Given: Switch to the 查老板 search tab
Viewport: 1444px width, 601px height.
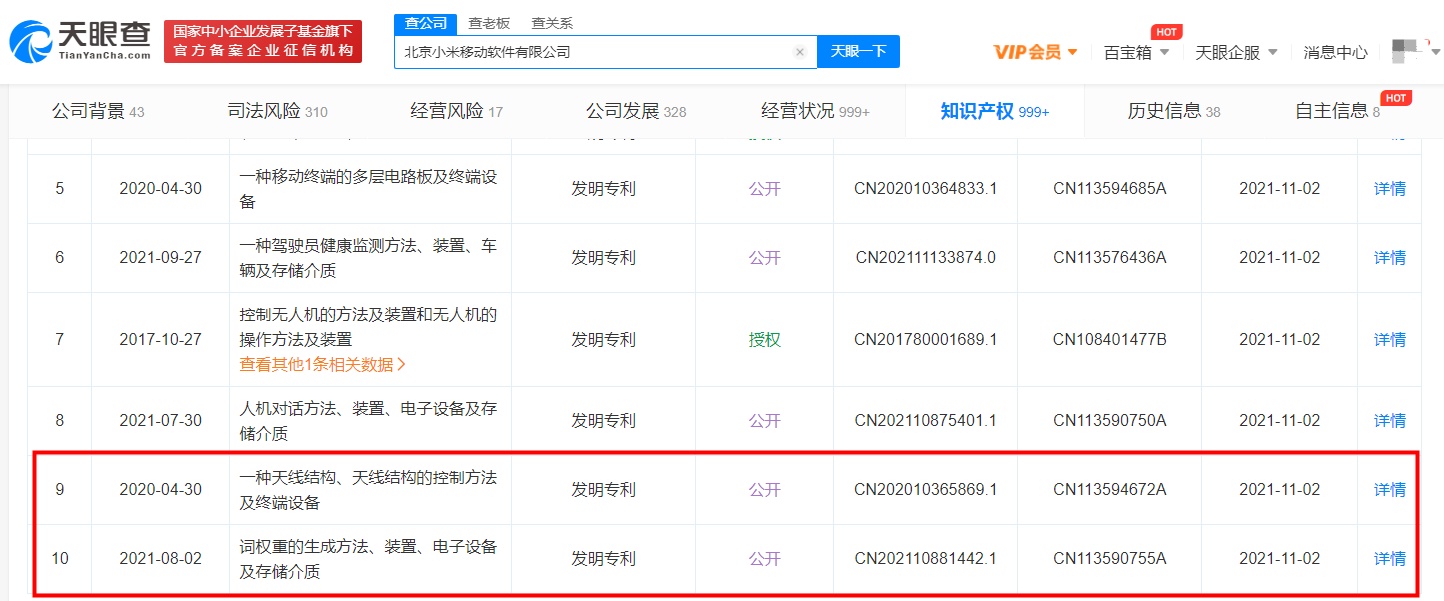Looking at the screenshot, I should (489, 23).
